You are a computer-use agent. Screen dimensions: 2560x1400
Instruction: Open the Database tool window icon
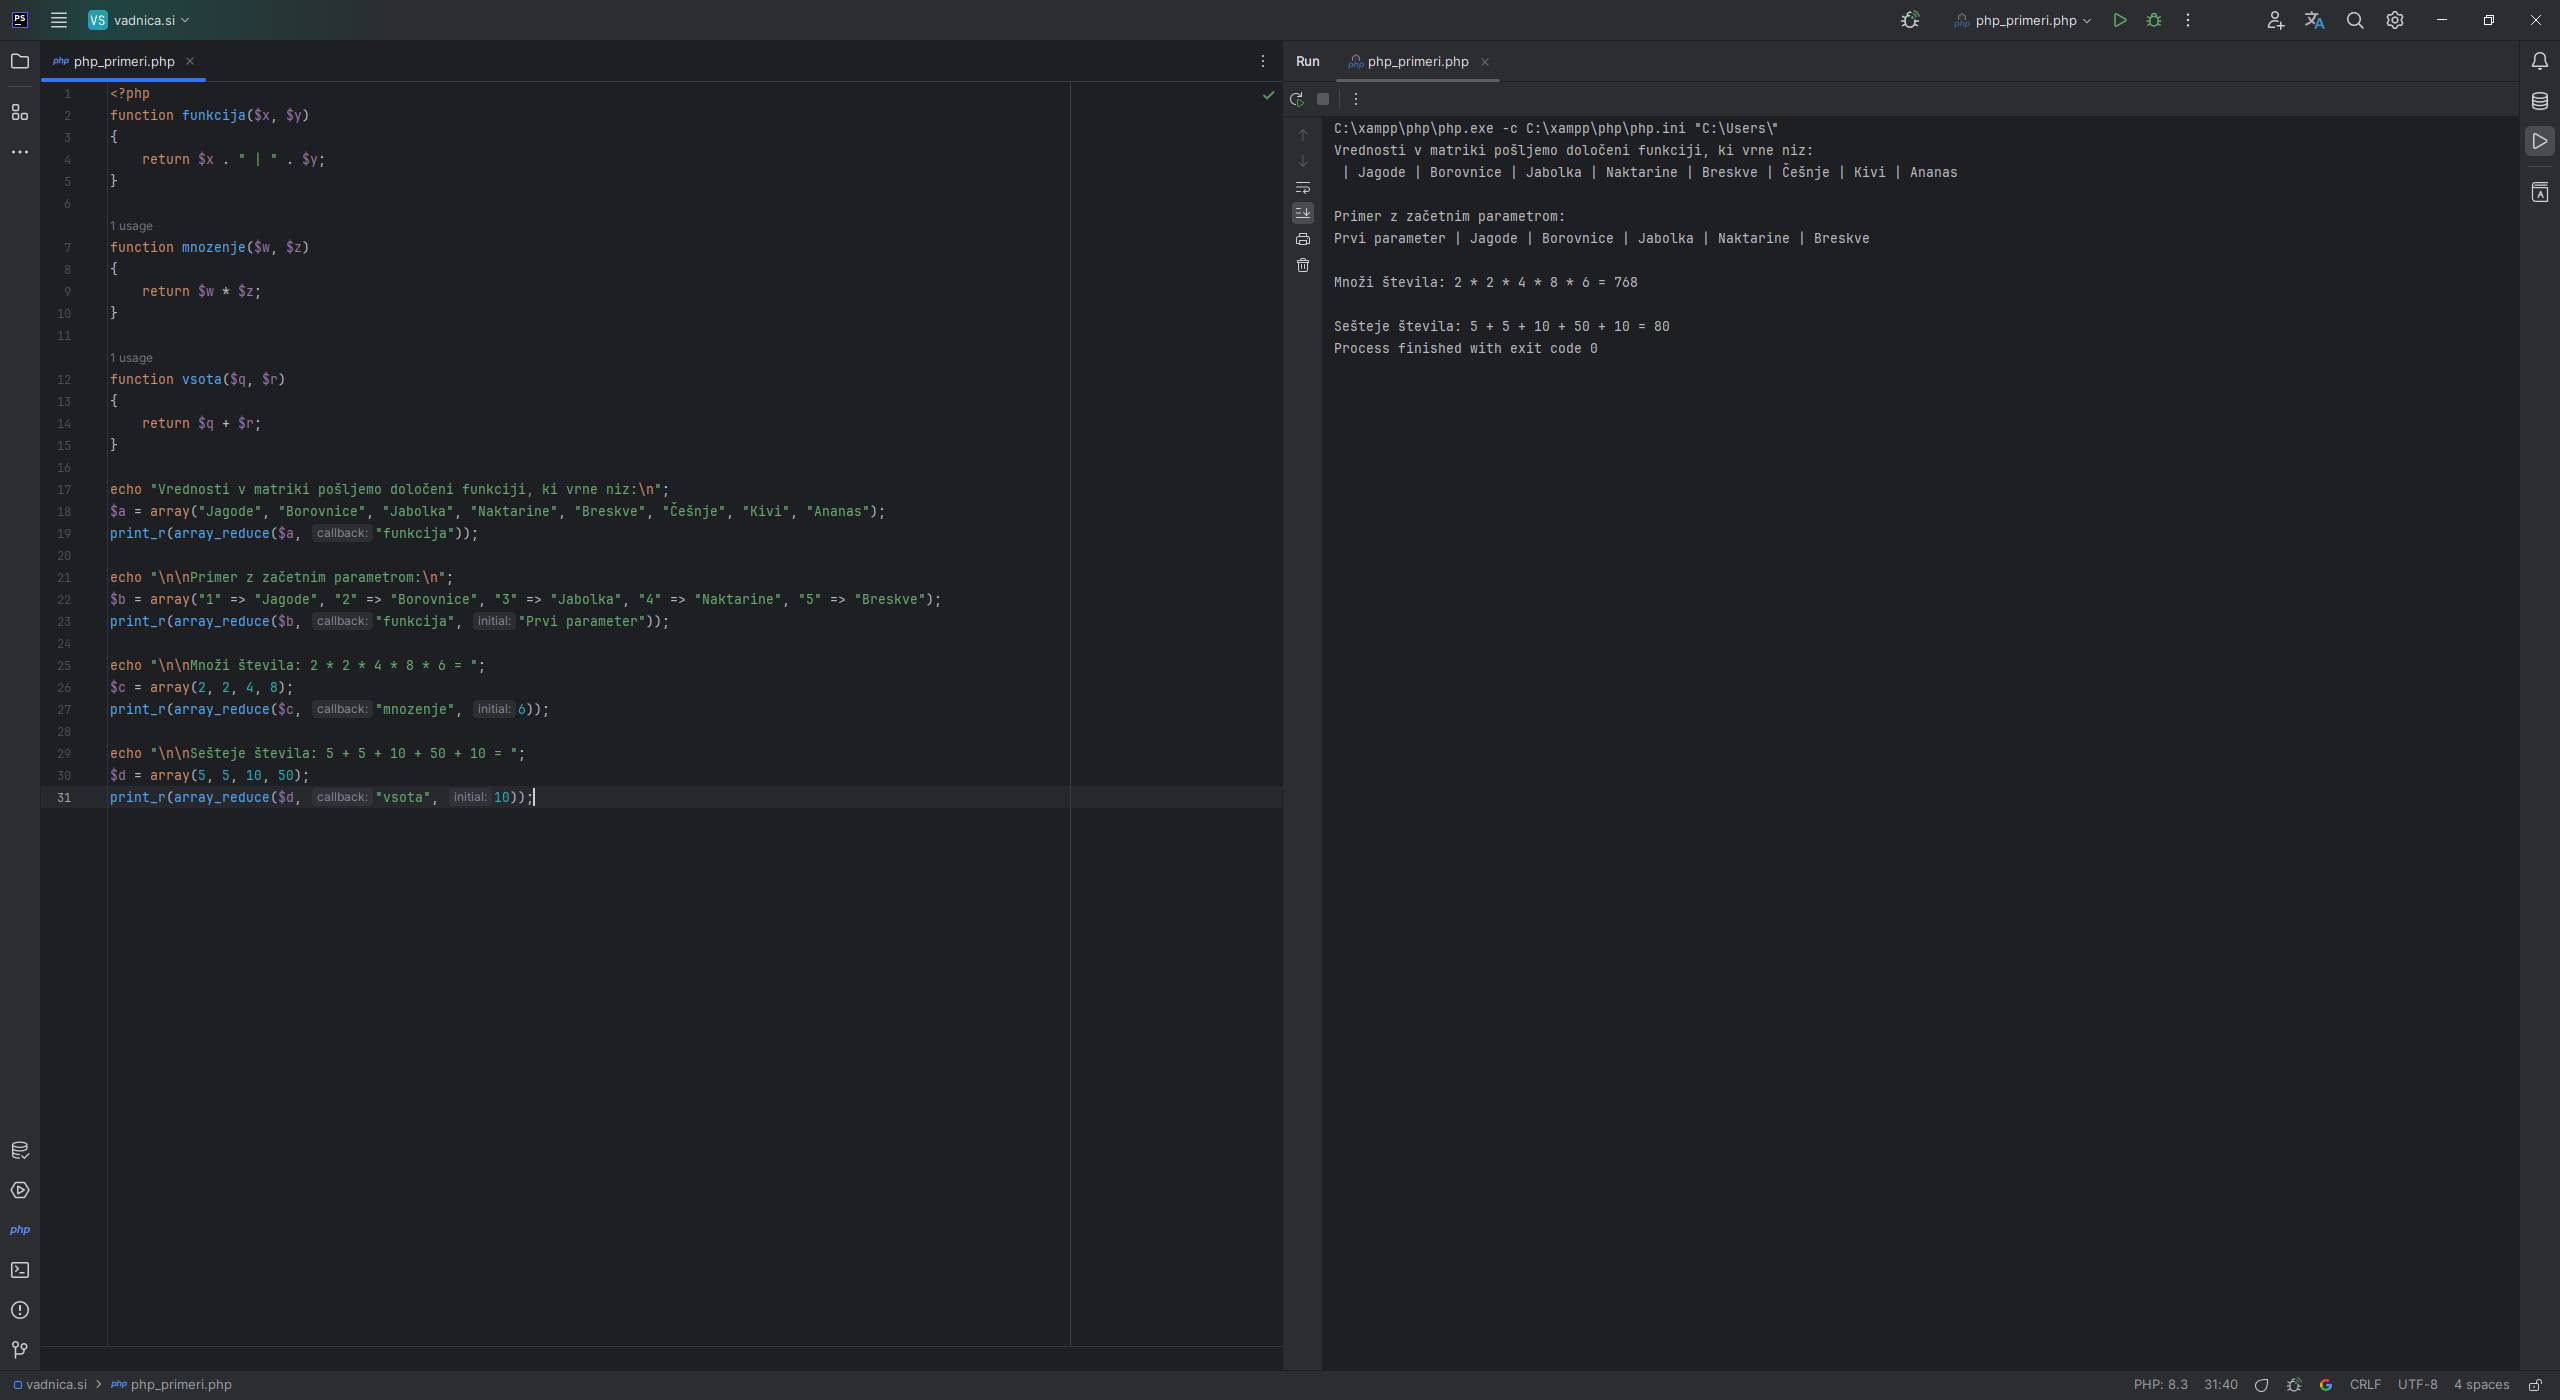2539,100
